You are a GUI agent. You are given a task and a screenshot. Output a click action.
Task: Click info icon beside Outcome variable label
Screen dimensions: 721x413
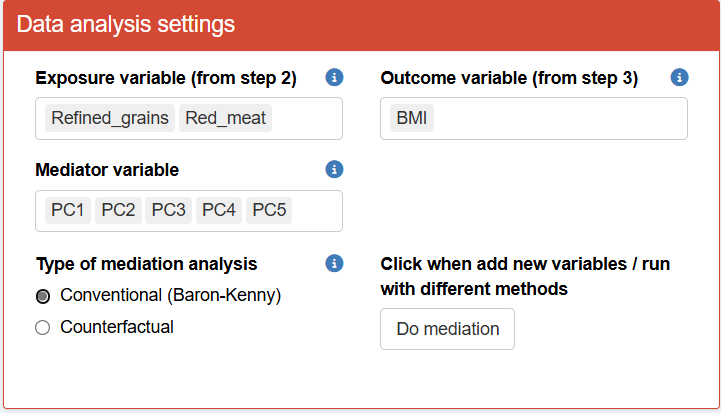(x=680, y=78)
